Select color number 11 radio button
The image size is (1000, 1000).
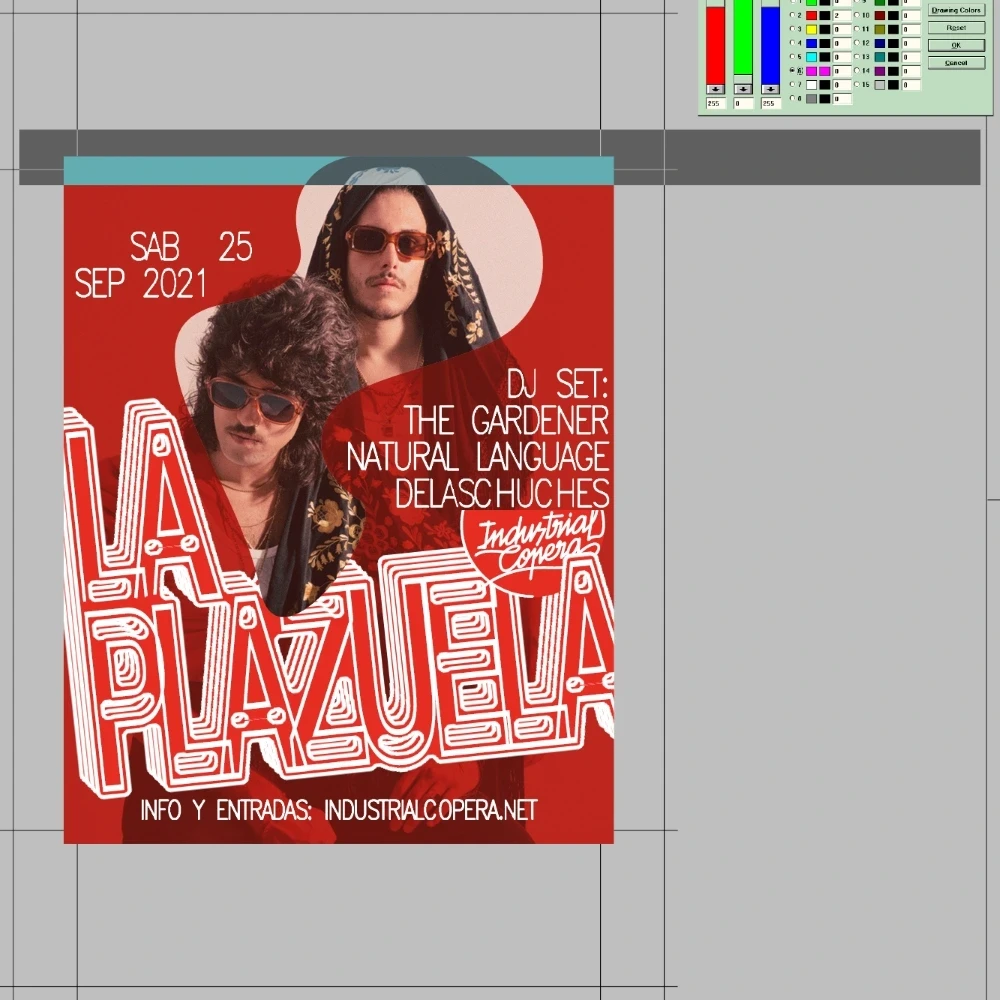(x=857, y=29)
